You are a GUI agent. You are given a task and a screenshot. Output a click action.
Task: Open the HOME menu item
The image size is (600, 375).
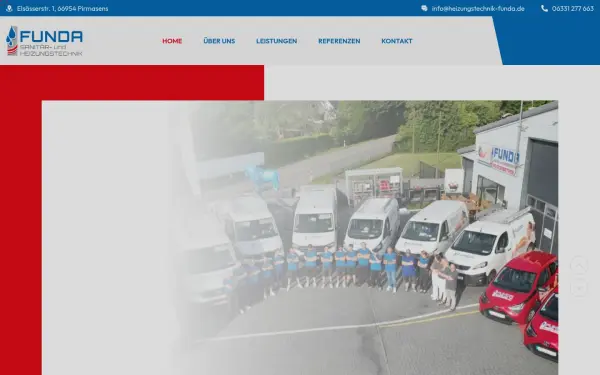[172, 41]
